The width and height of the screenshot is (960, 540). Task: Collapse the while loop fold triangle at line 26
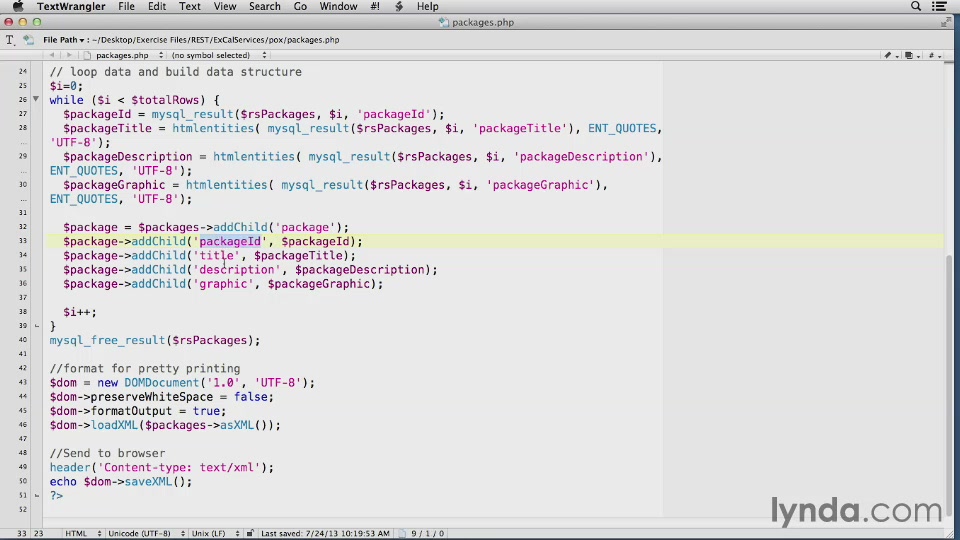pyautogui.click(x=36, y=99)
